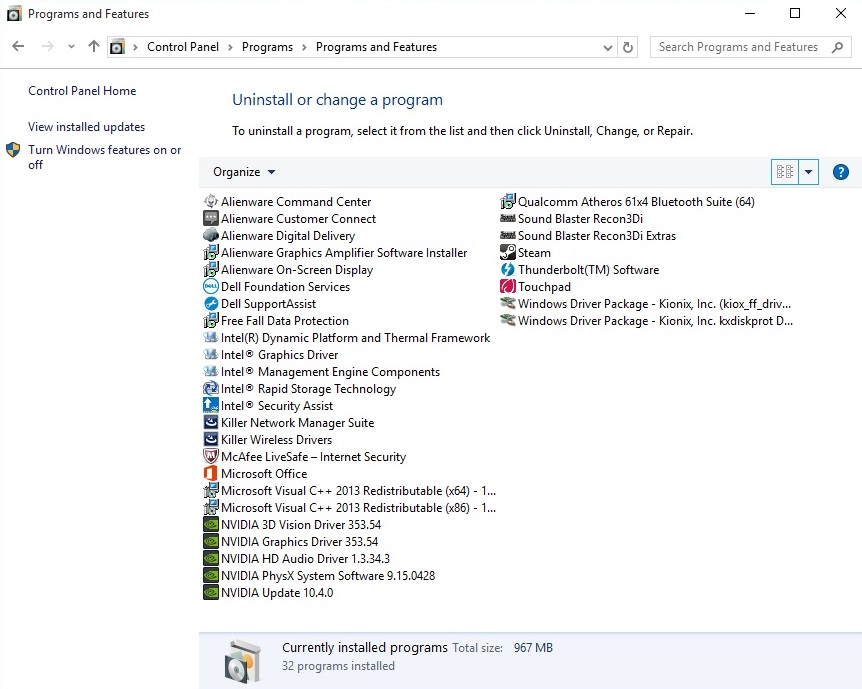Open the recent locations dropdown arrow

point(71,47)
